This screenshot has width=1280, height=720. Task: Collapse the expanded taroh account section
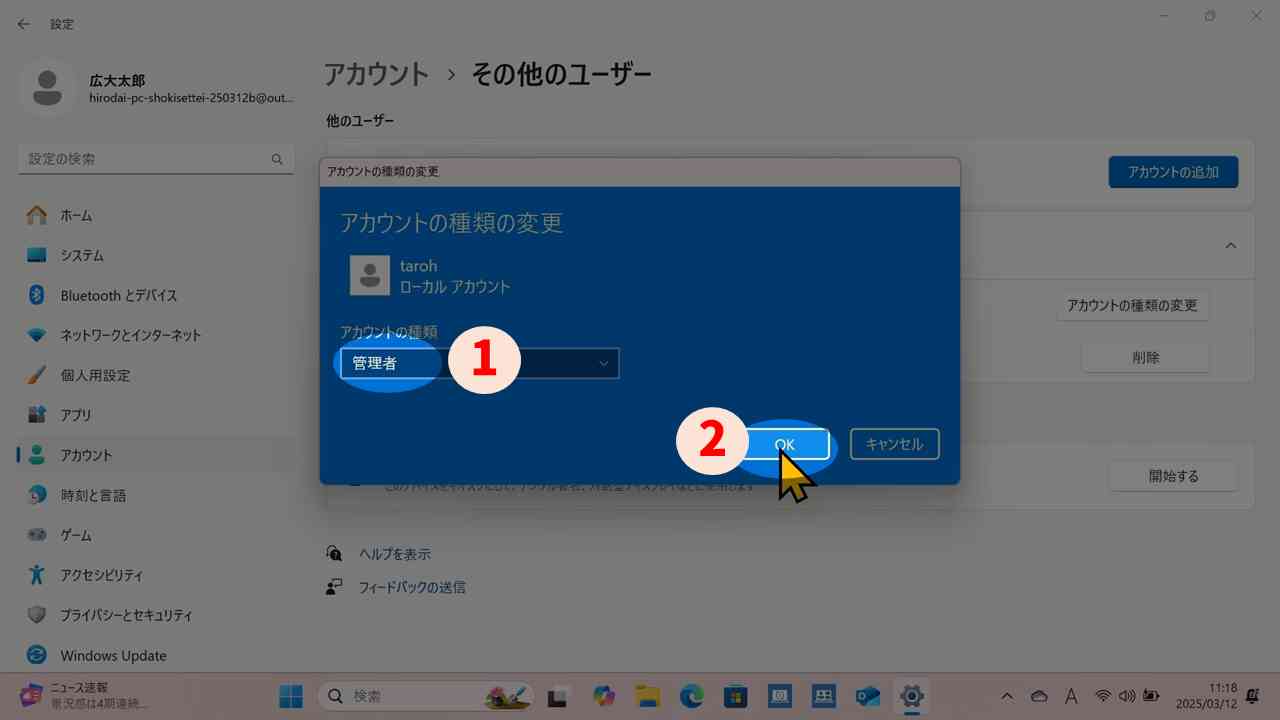1231,245
